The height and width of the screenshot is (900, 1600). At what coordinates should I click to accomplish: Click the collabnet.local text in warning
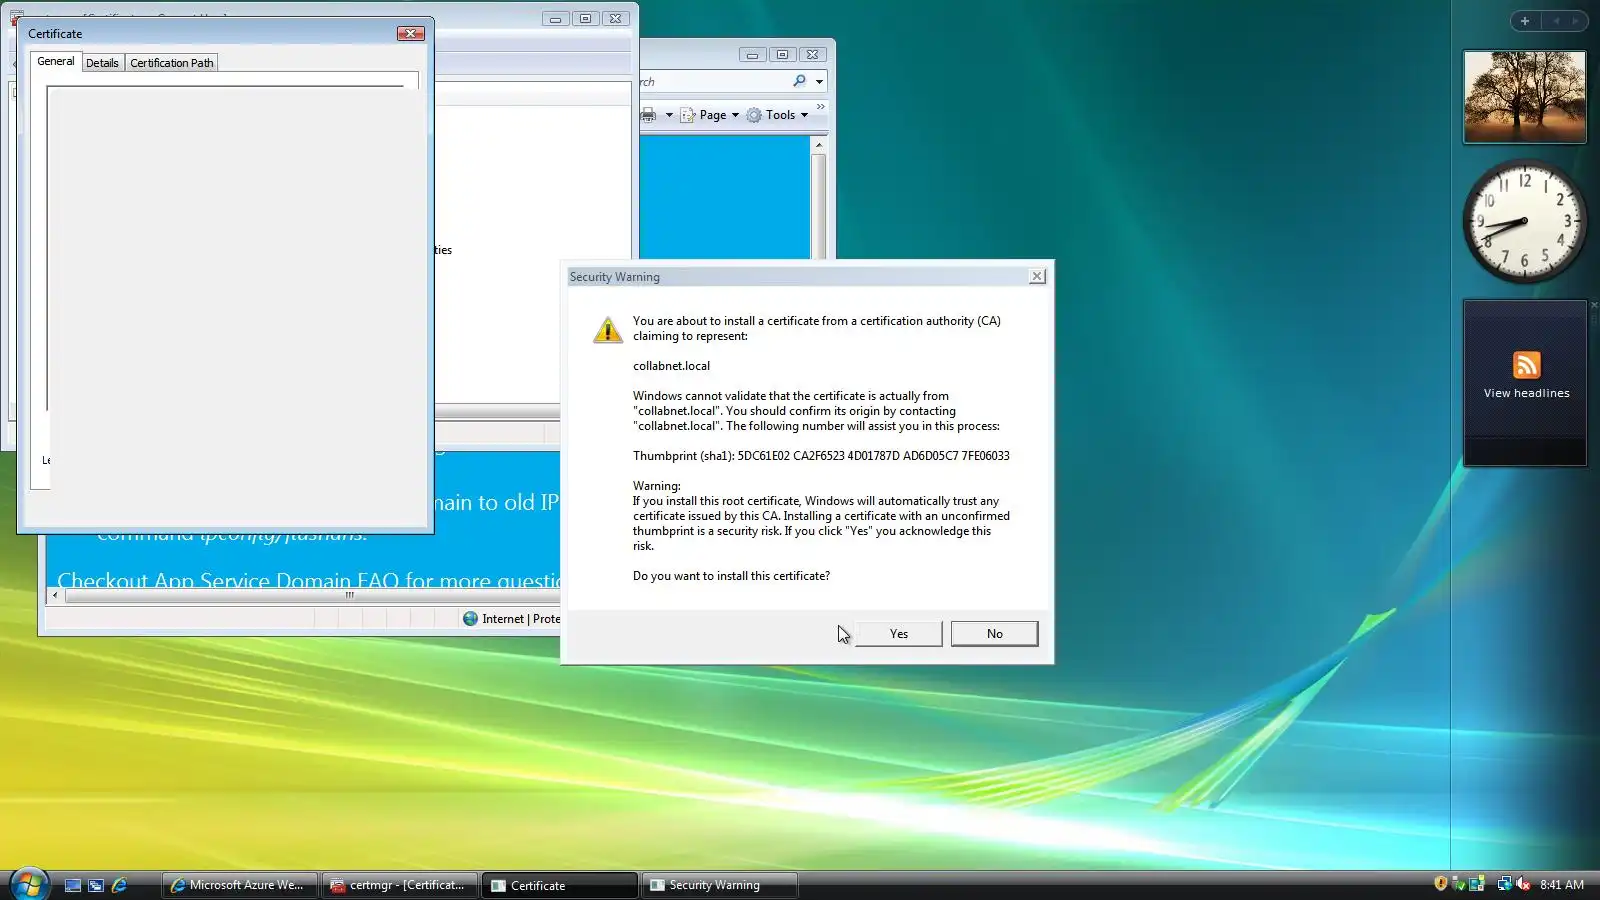coord(671,366)
